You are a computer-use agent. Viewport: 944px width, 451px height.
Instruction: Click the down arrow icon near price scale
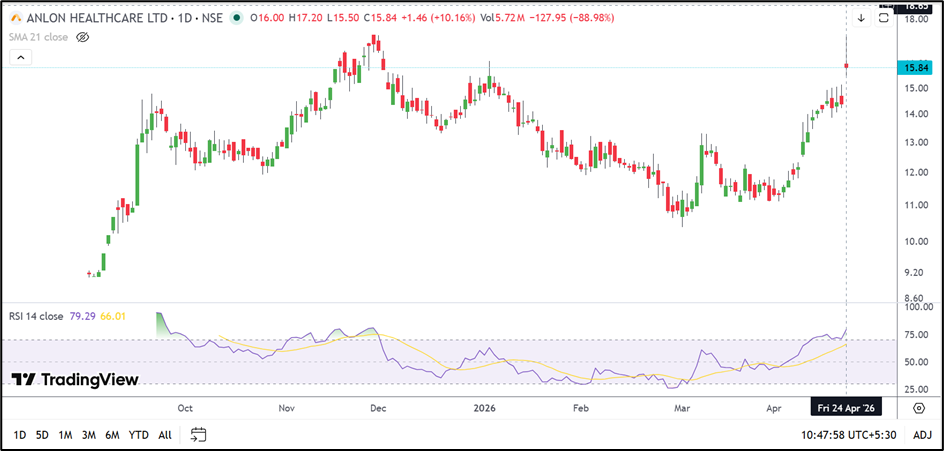coord(861,18)
